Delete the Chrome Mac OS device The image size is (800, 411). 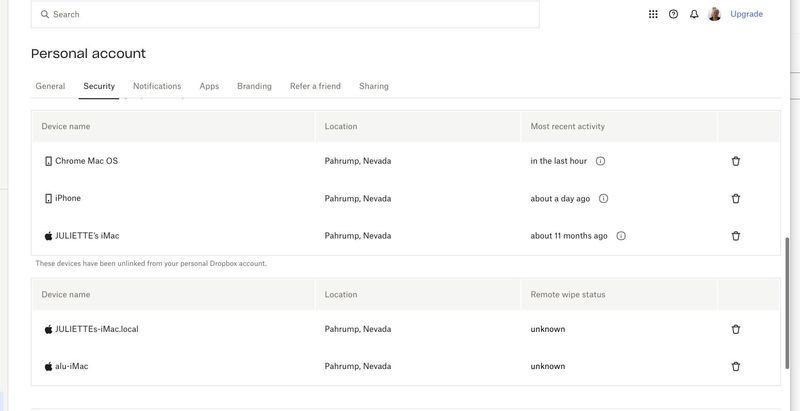(736, 161)
